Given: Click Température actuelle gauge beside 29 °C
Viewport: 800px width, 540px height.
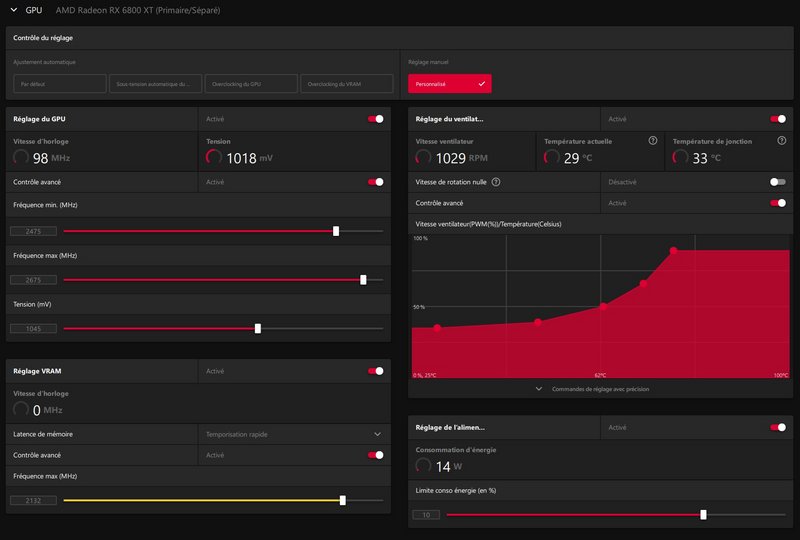Looking at the screenshot, I should 552,157.
